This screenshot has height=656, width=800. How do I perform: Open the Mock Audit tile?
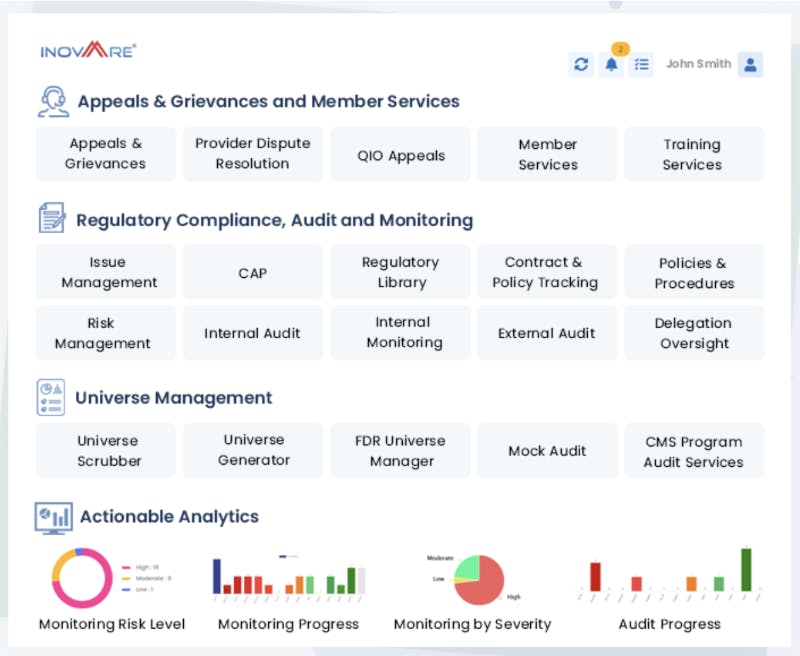pos(547,450)
